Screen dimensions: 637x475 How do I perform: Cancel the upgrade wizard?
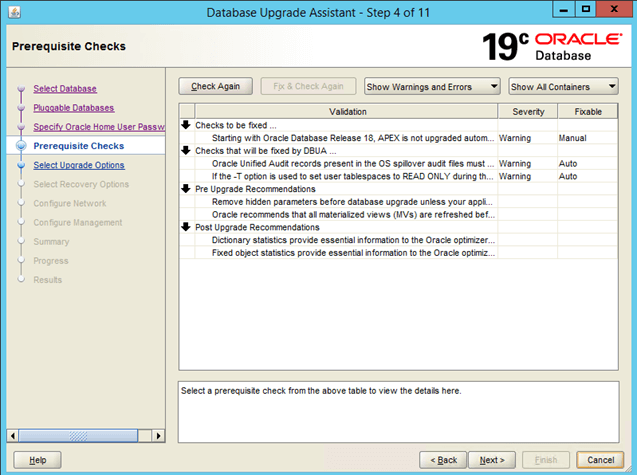(x=600, y=460)
